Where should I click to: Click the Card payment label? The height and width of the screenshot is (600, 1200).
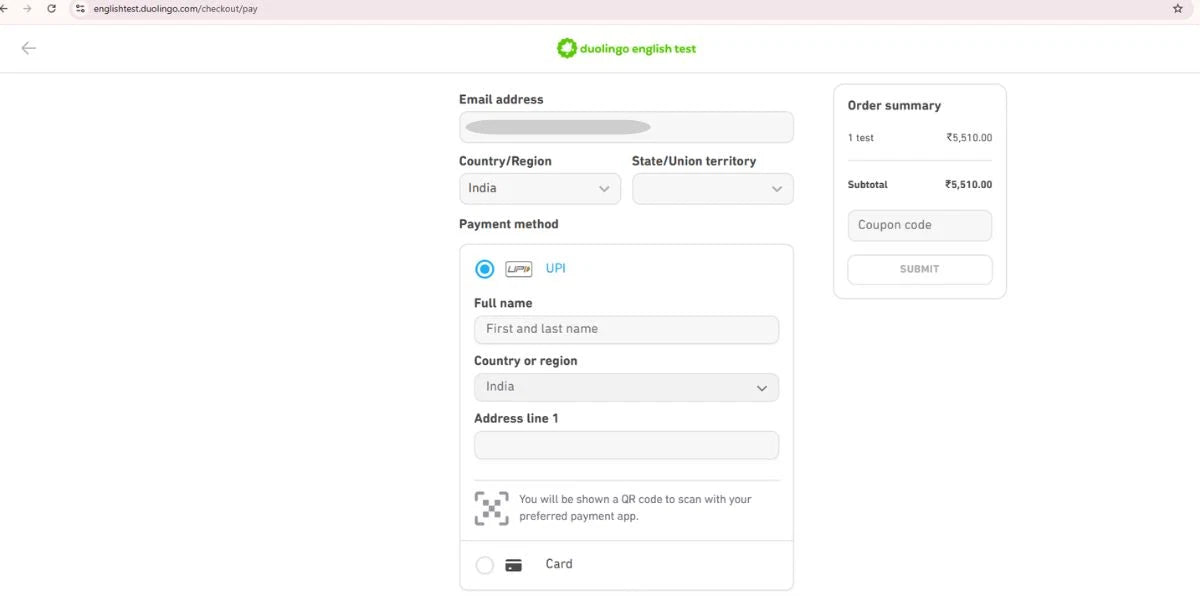(x=559, y=564)
